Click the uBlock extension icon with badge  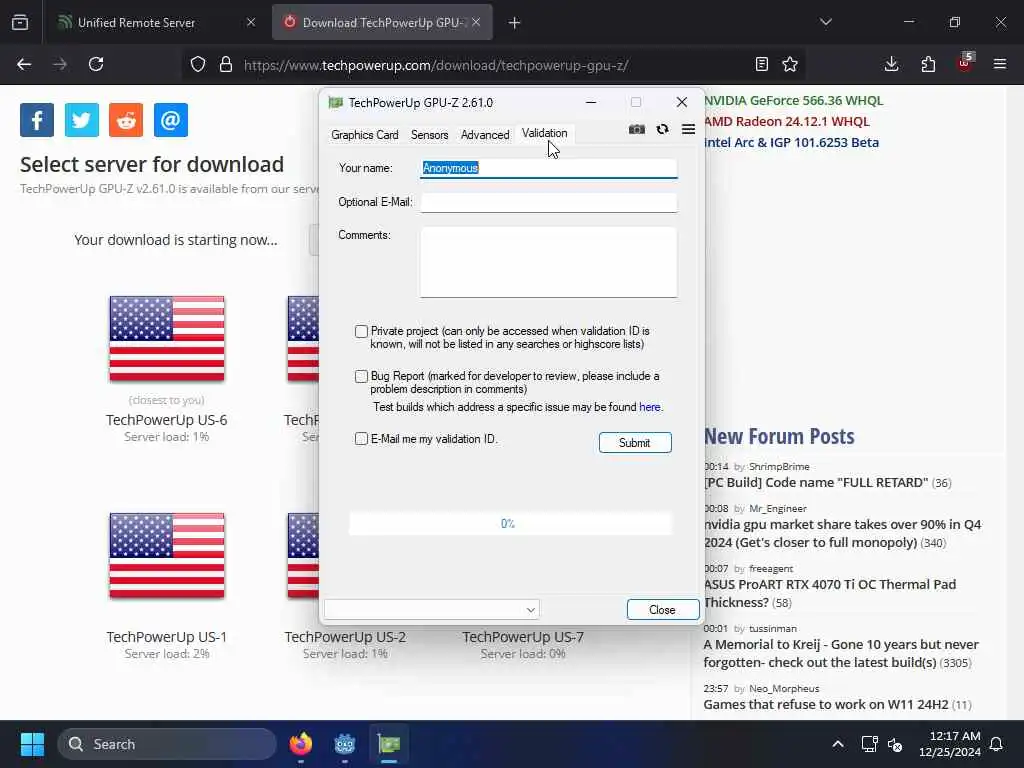(x=965, y=63)
